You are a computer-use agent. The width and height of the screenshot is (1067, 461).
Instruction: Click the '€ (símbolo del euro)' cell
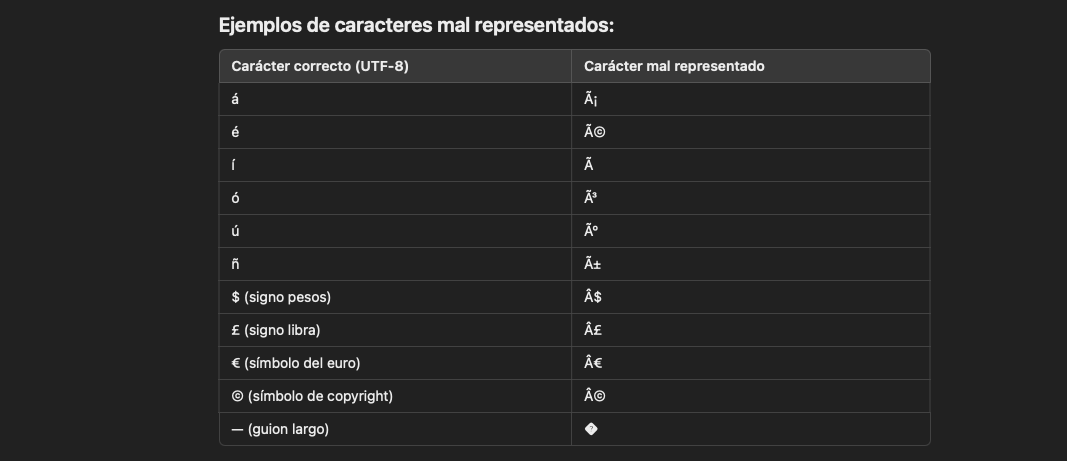click(395, 364)
